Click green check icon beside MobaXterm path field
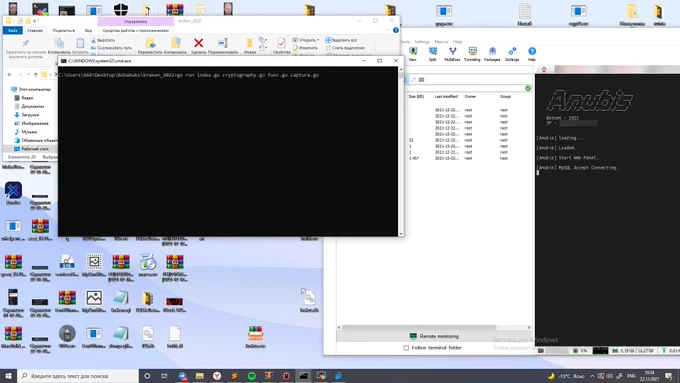 click(x=528, y=88)
